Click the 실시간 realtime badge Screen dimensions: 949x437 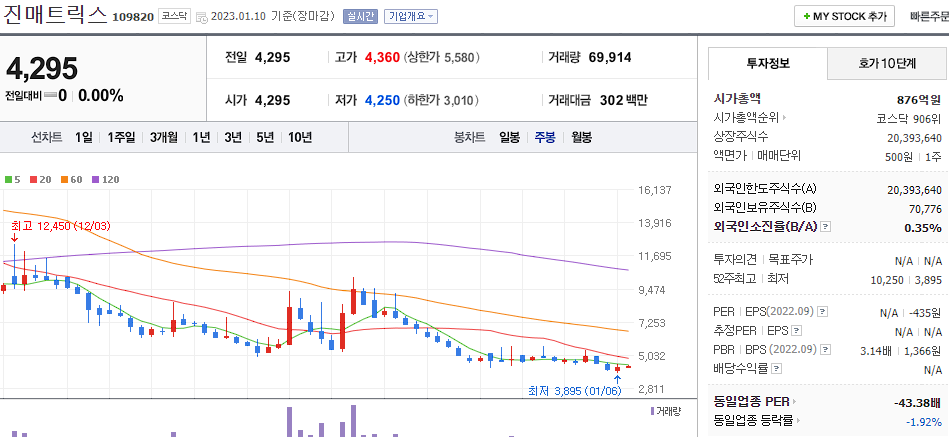[x=361, y=16]
